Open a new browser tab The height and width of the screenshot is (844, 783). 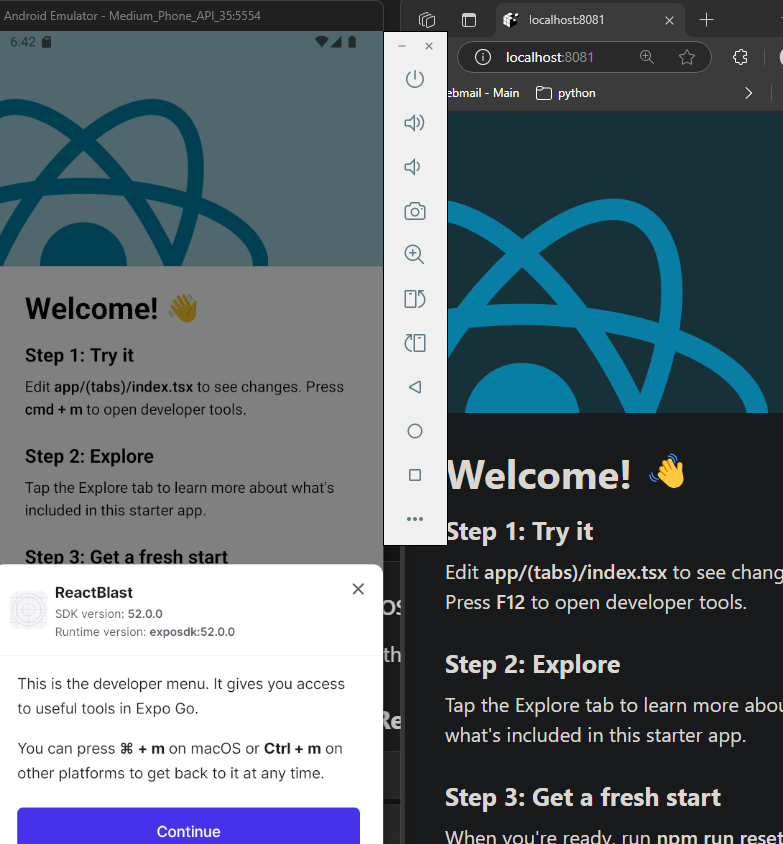point(706,20)
